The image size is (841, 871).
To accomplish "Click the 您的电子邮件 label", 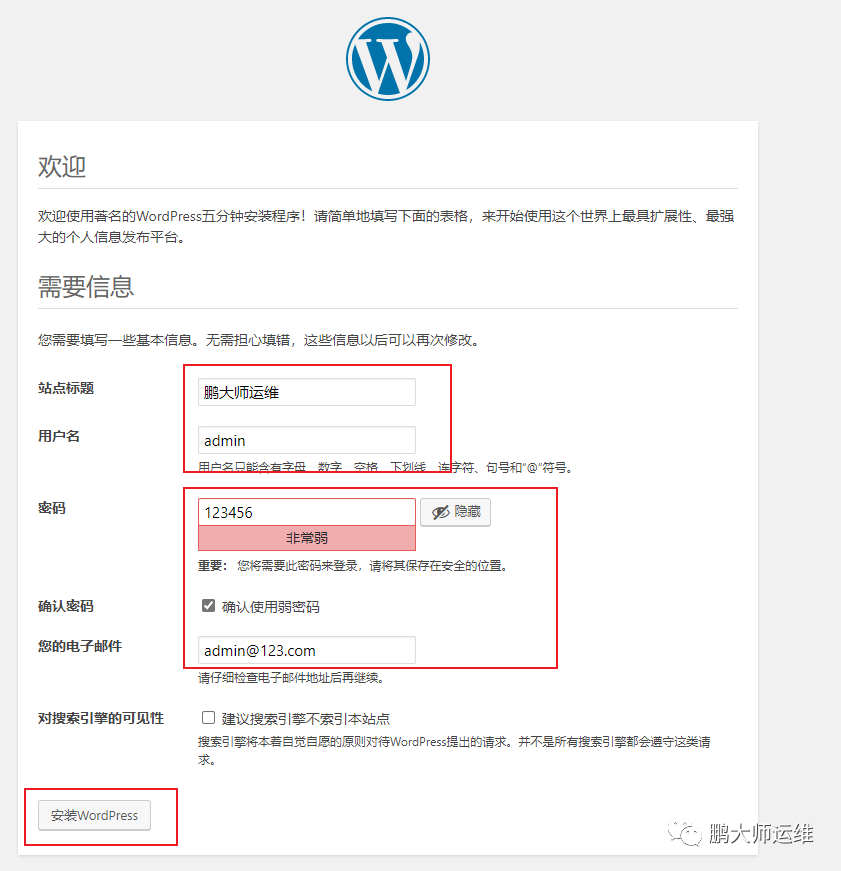I will [x=80, y=646].
